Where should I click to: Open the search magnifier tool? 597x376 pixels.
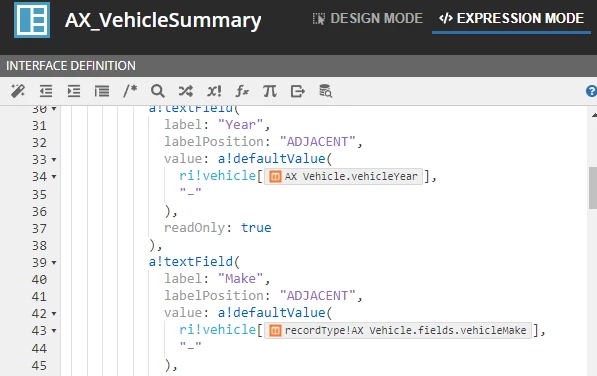158,91
